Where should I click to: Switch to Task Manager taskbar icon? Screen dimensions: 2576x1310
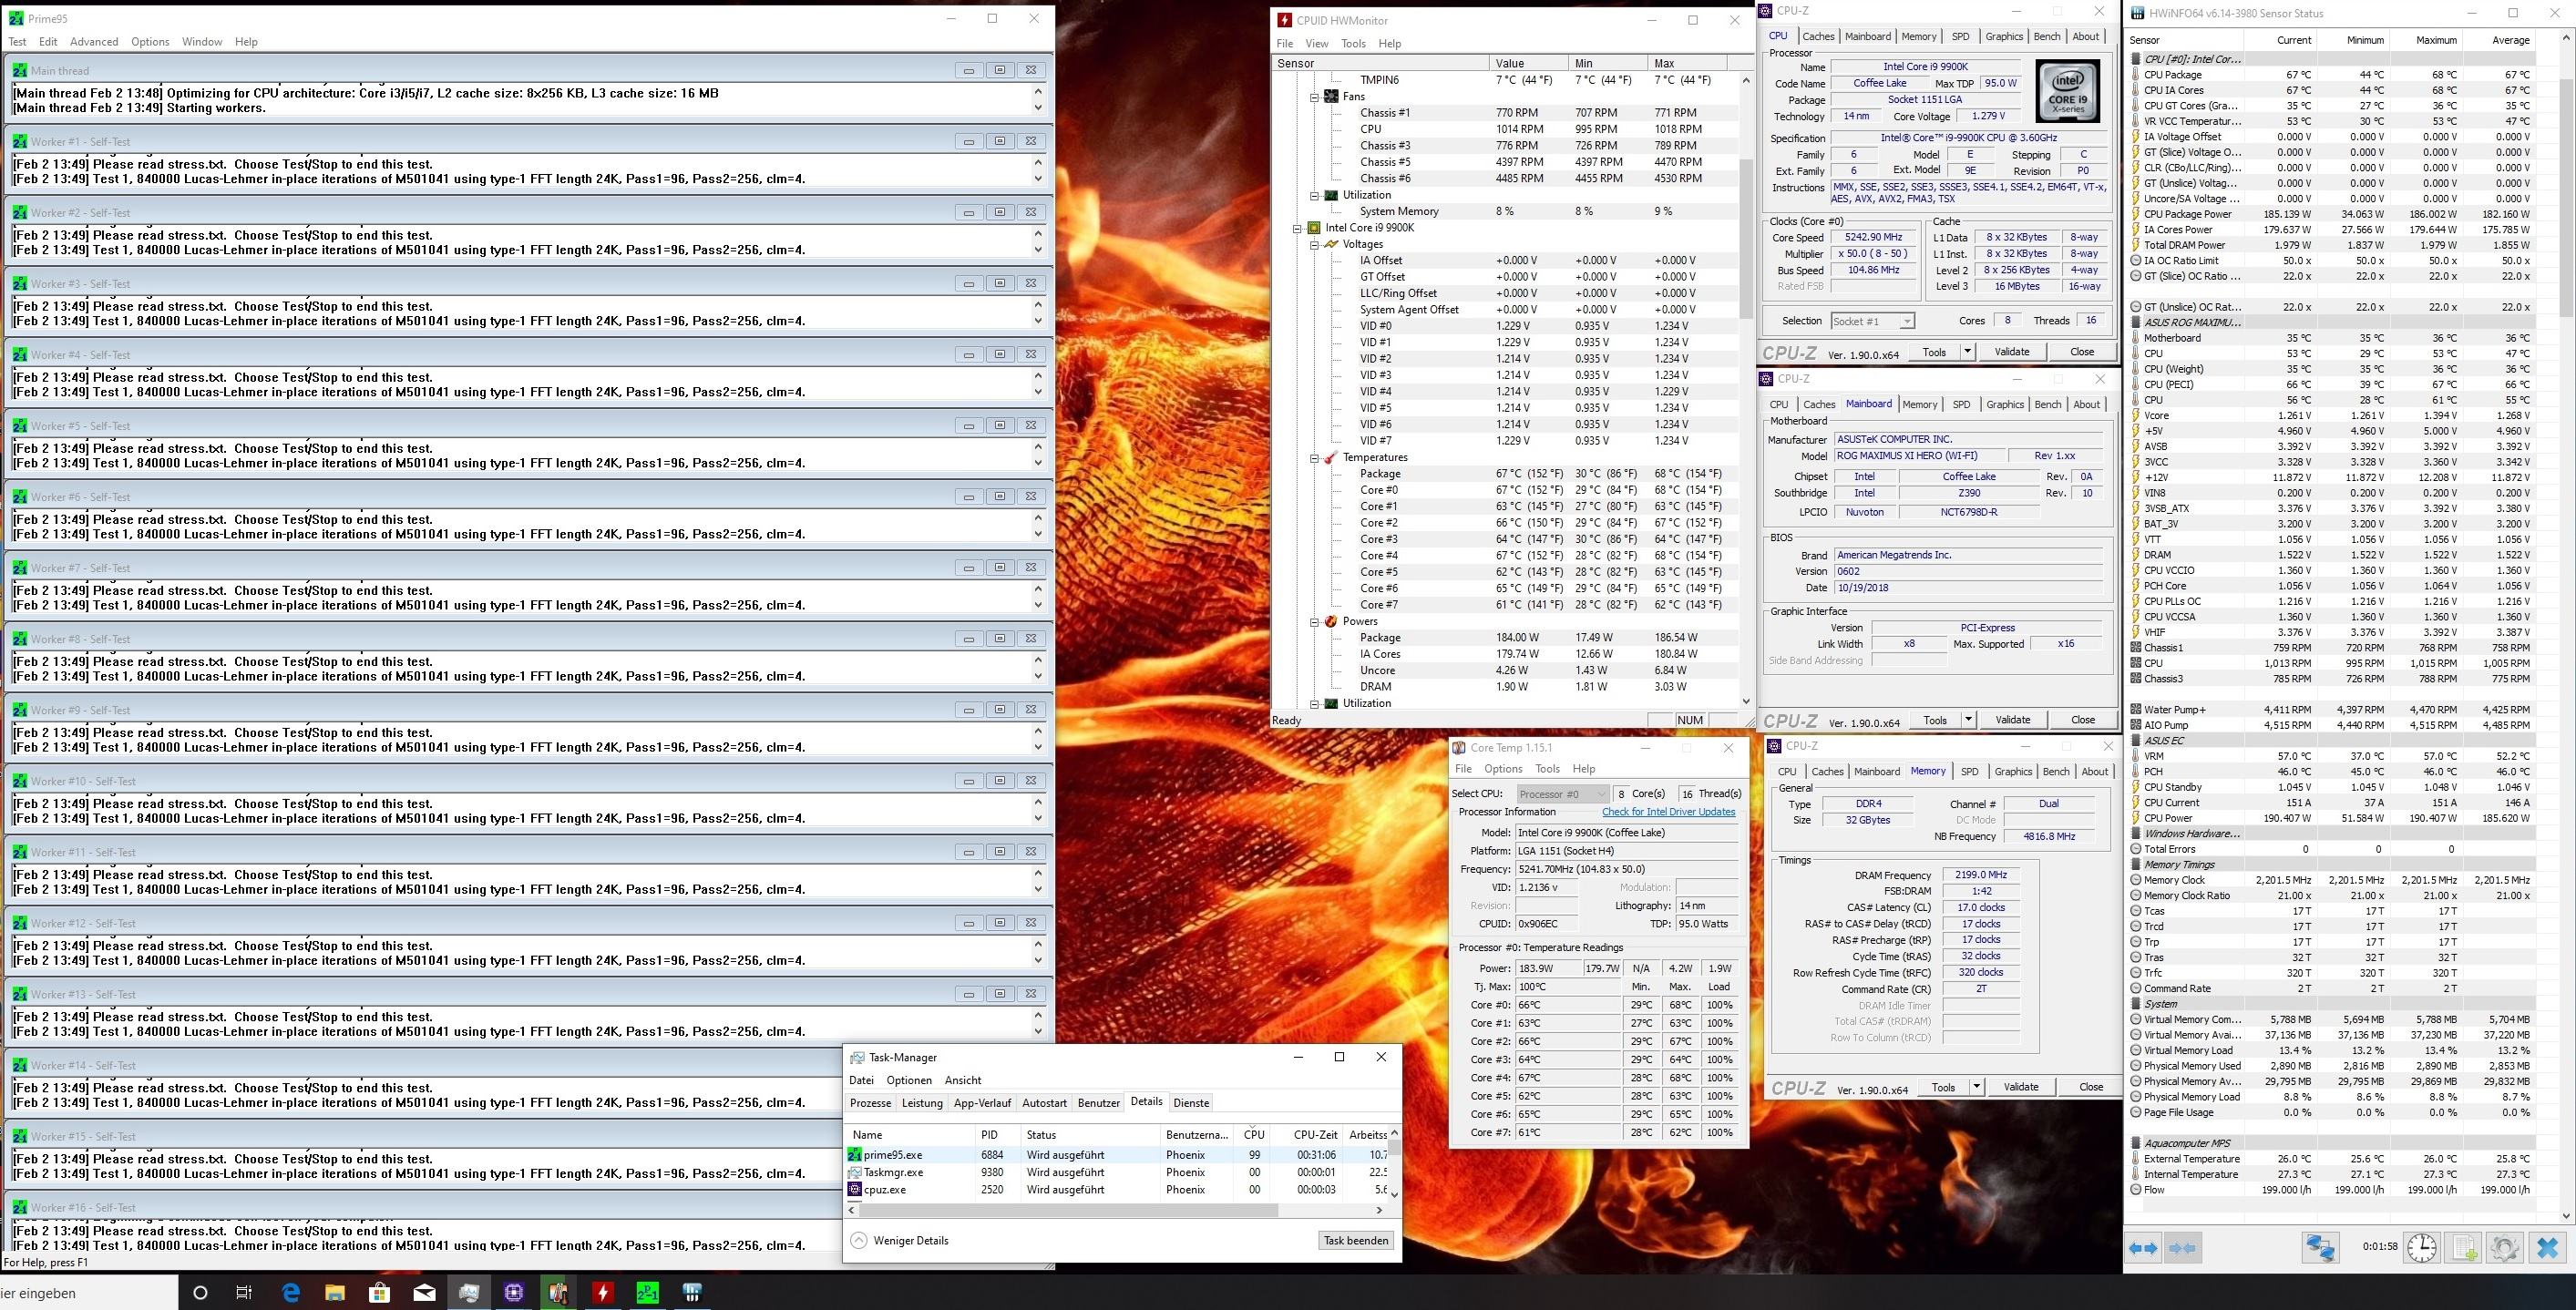tap(469, 1293)
